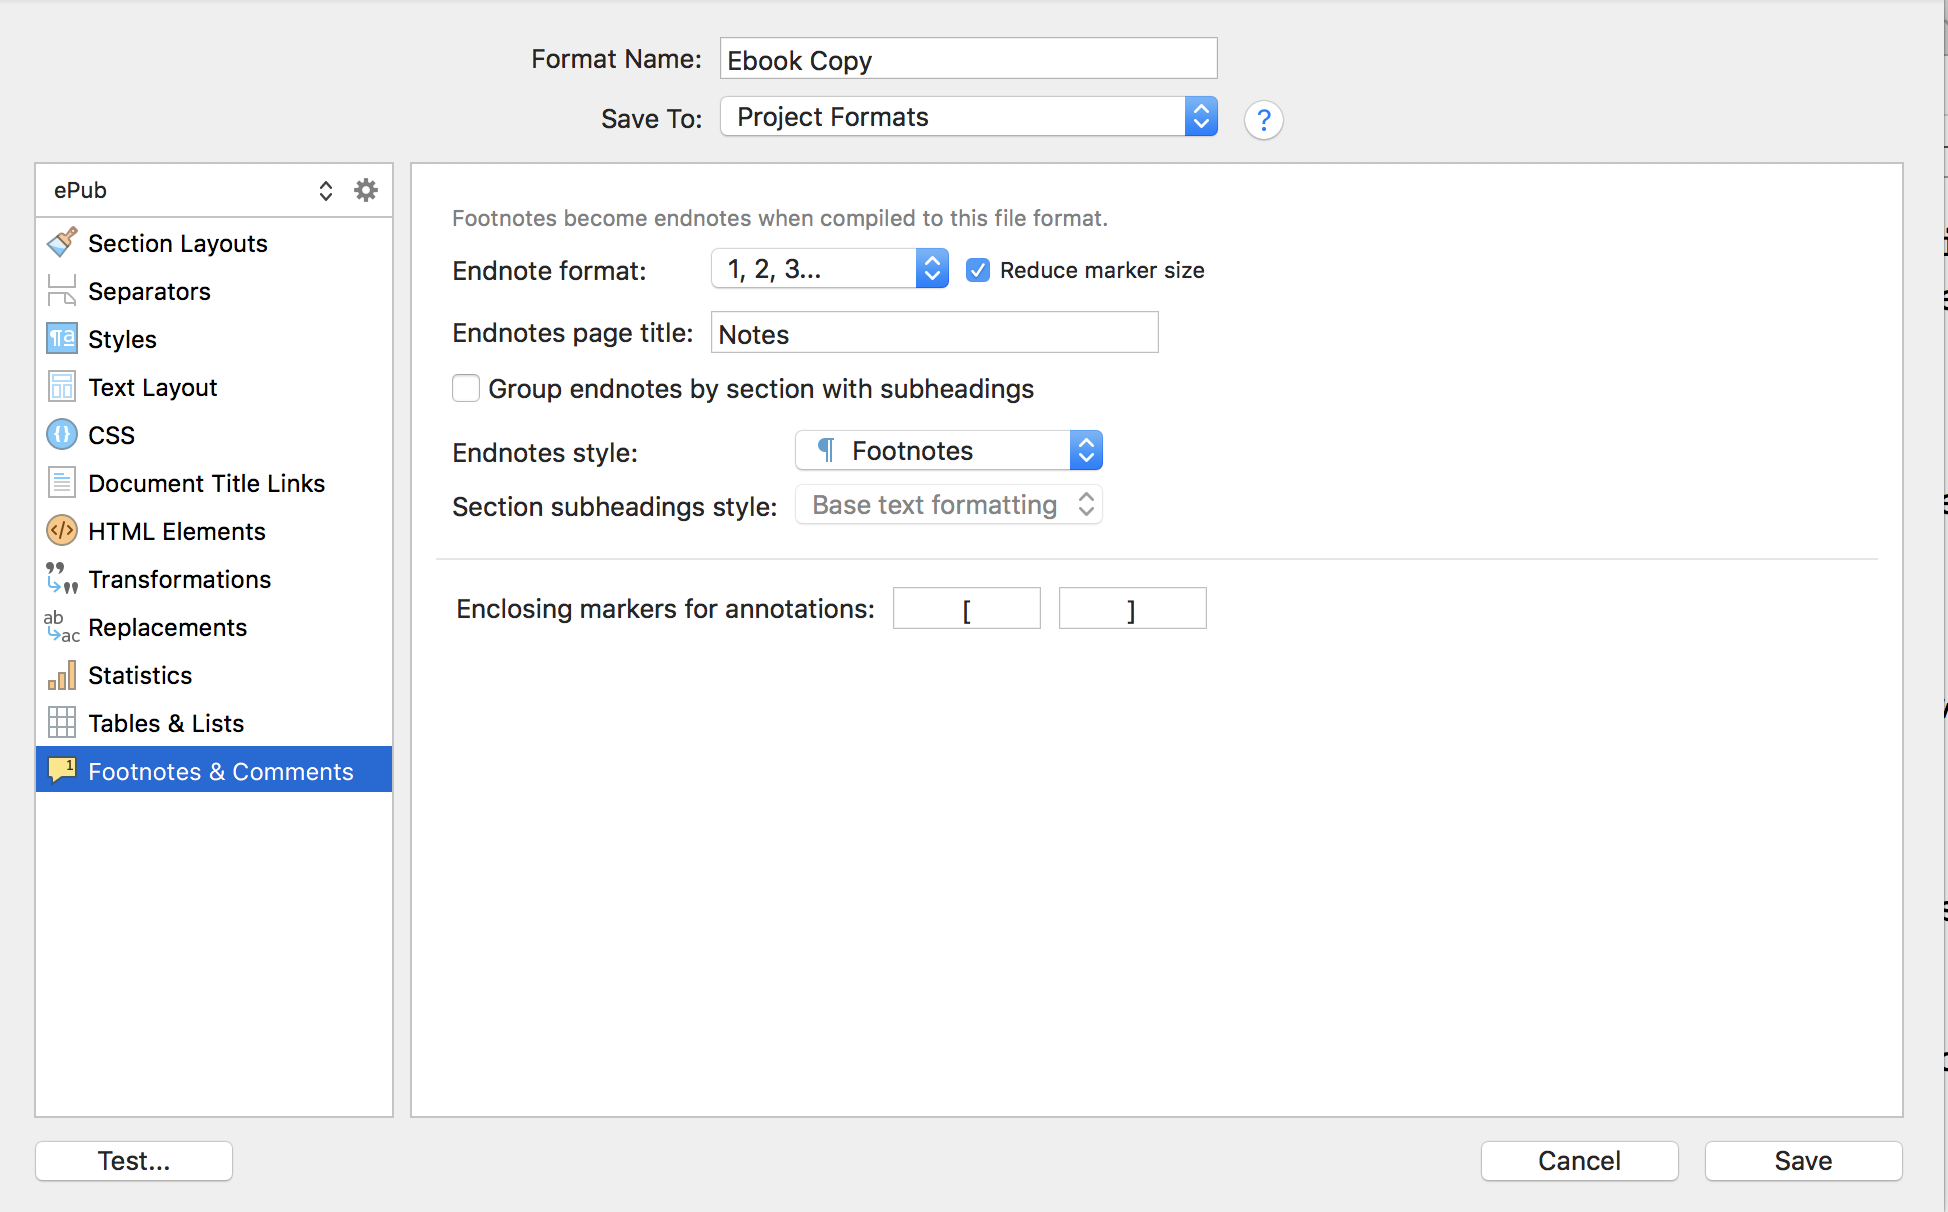Click the opening bracket annotation marker field
Image resolution: width=1948 pixels, height=1212 pixels.
[x=966, y=608]
